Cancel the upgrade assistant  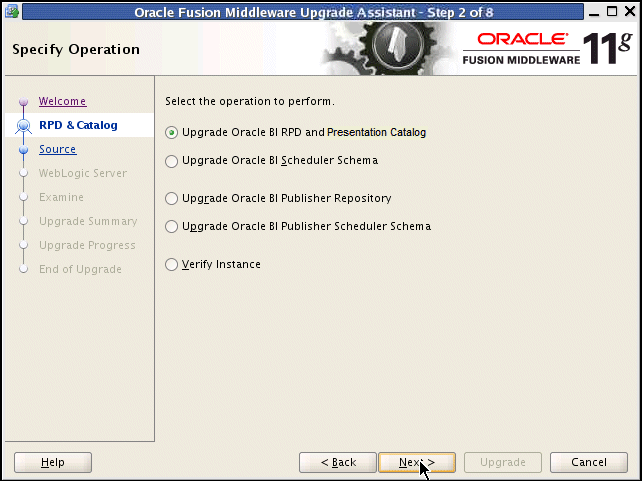coord(589,462)
